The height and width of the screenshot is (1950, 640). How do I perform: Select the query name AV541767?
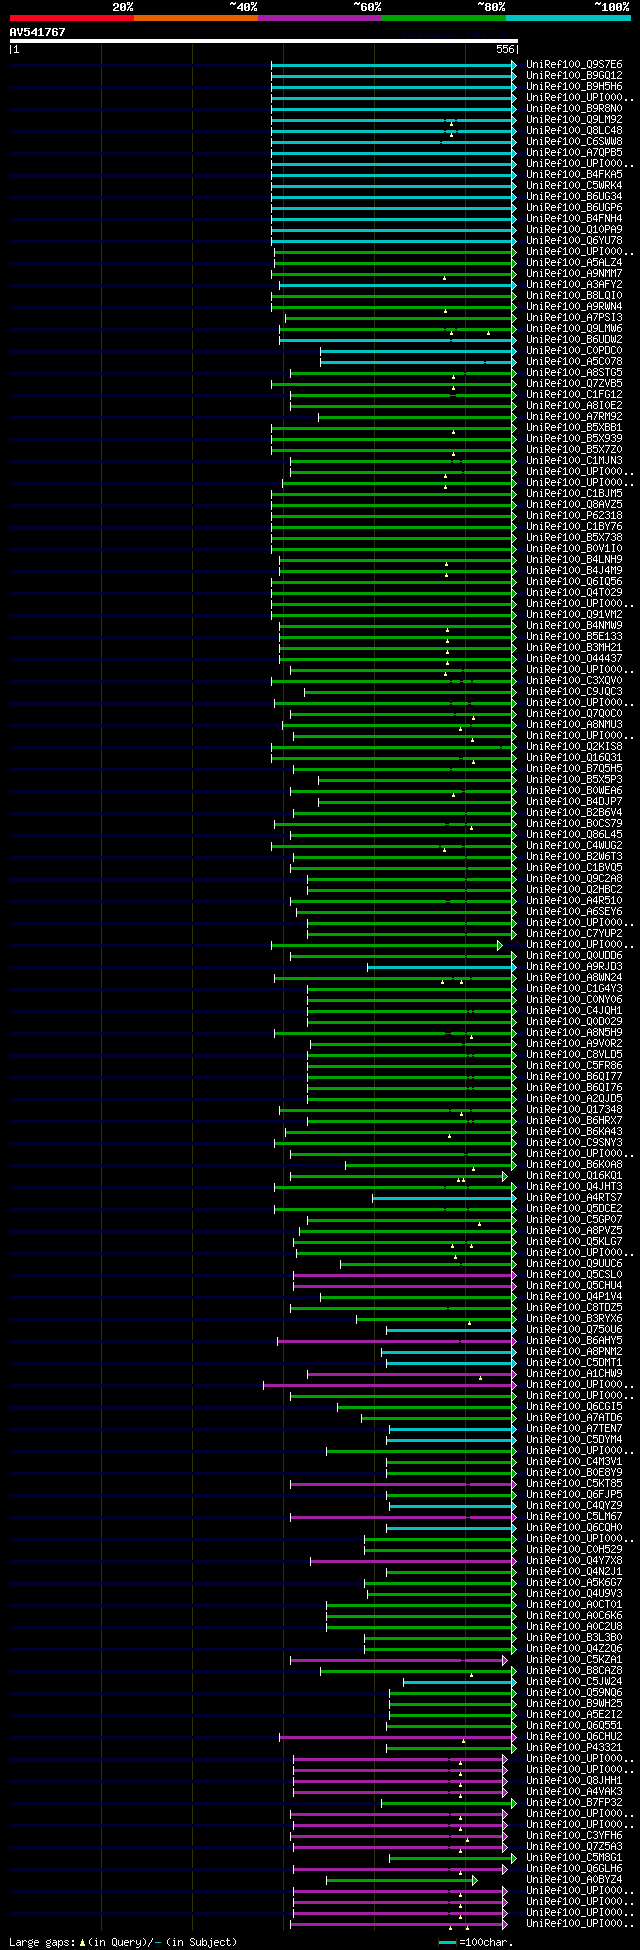click(x=38, y=32)
